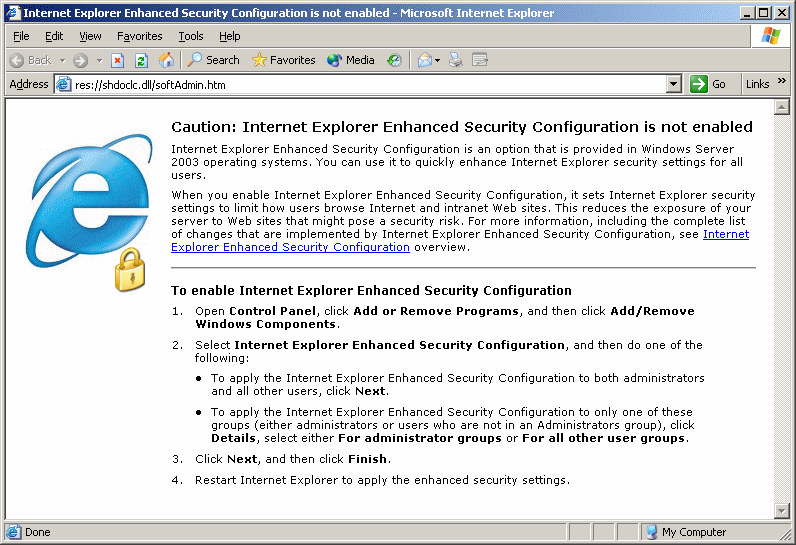Open the Help menu

229,36
